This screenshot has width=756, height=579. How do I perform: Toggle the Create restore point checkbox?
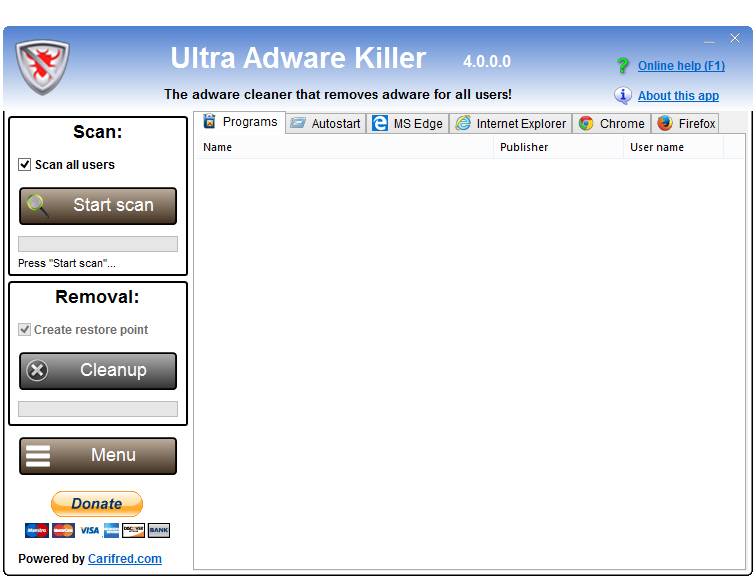(x=24, y=329)
